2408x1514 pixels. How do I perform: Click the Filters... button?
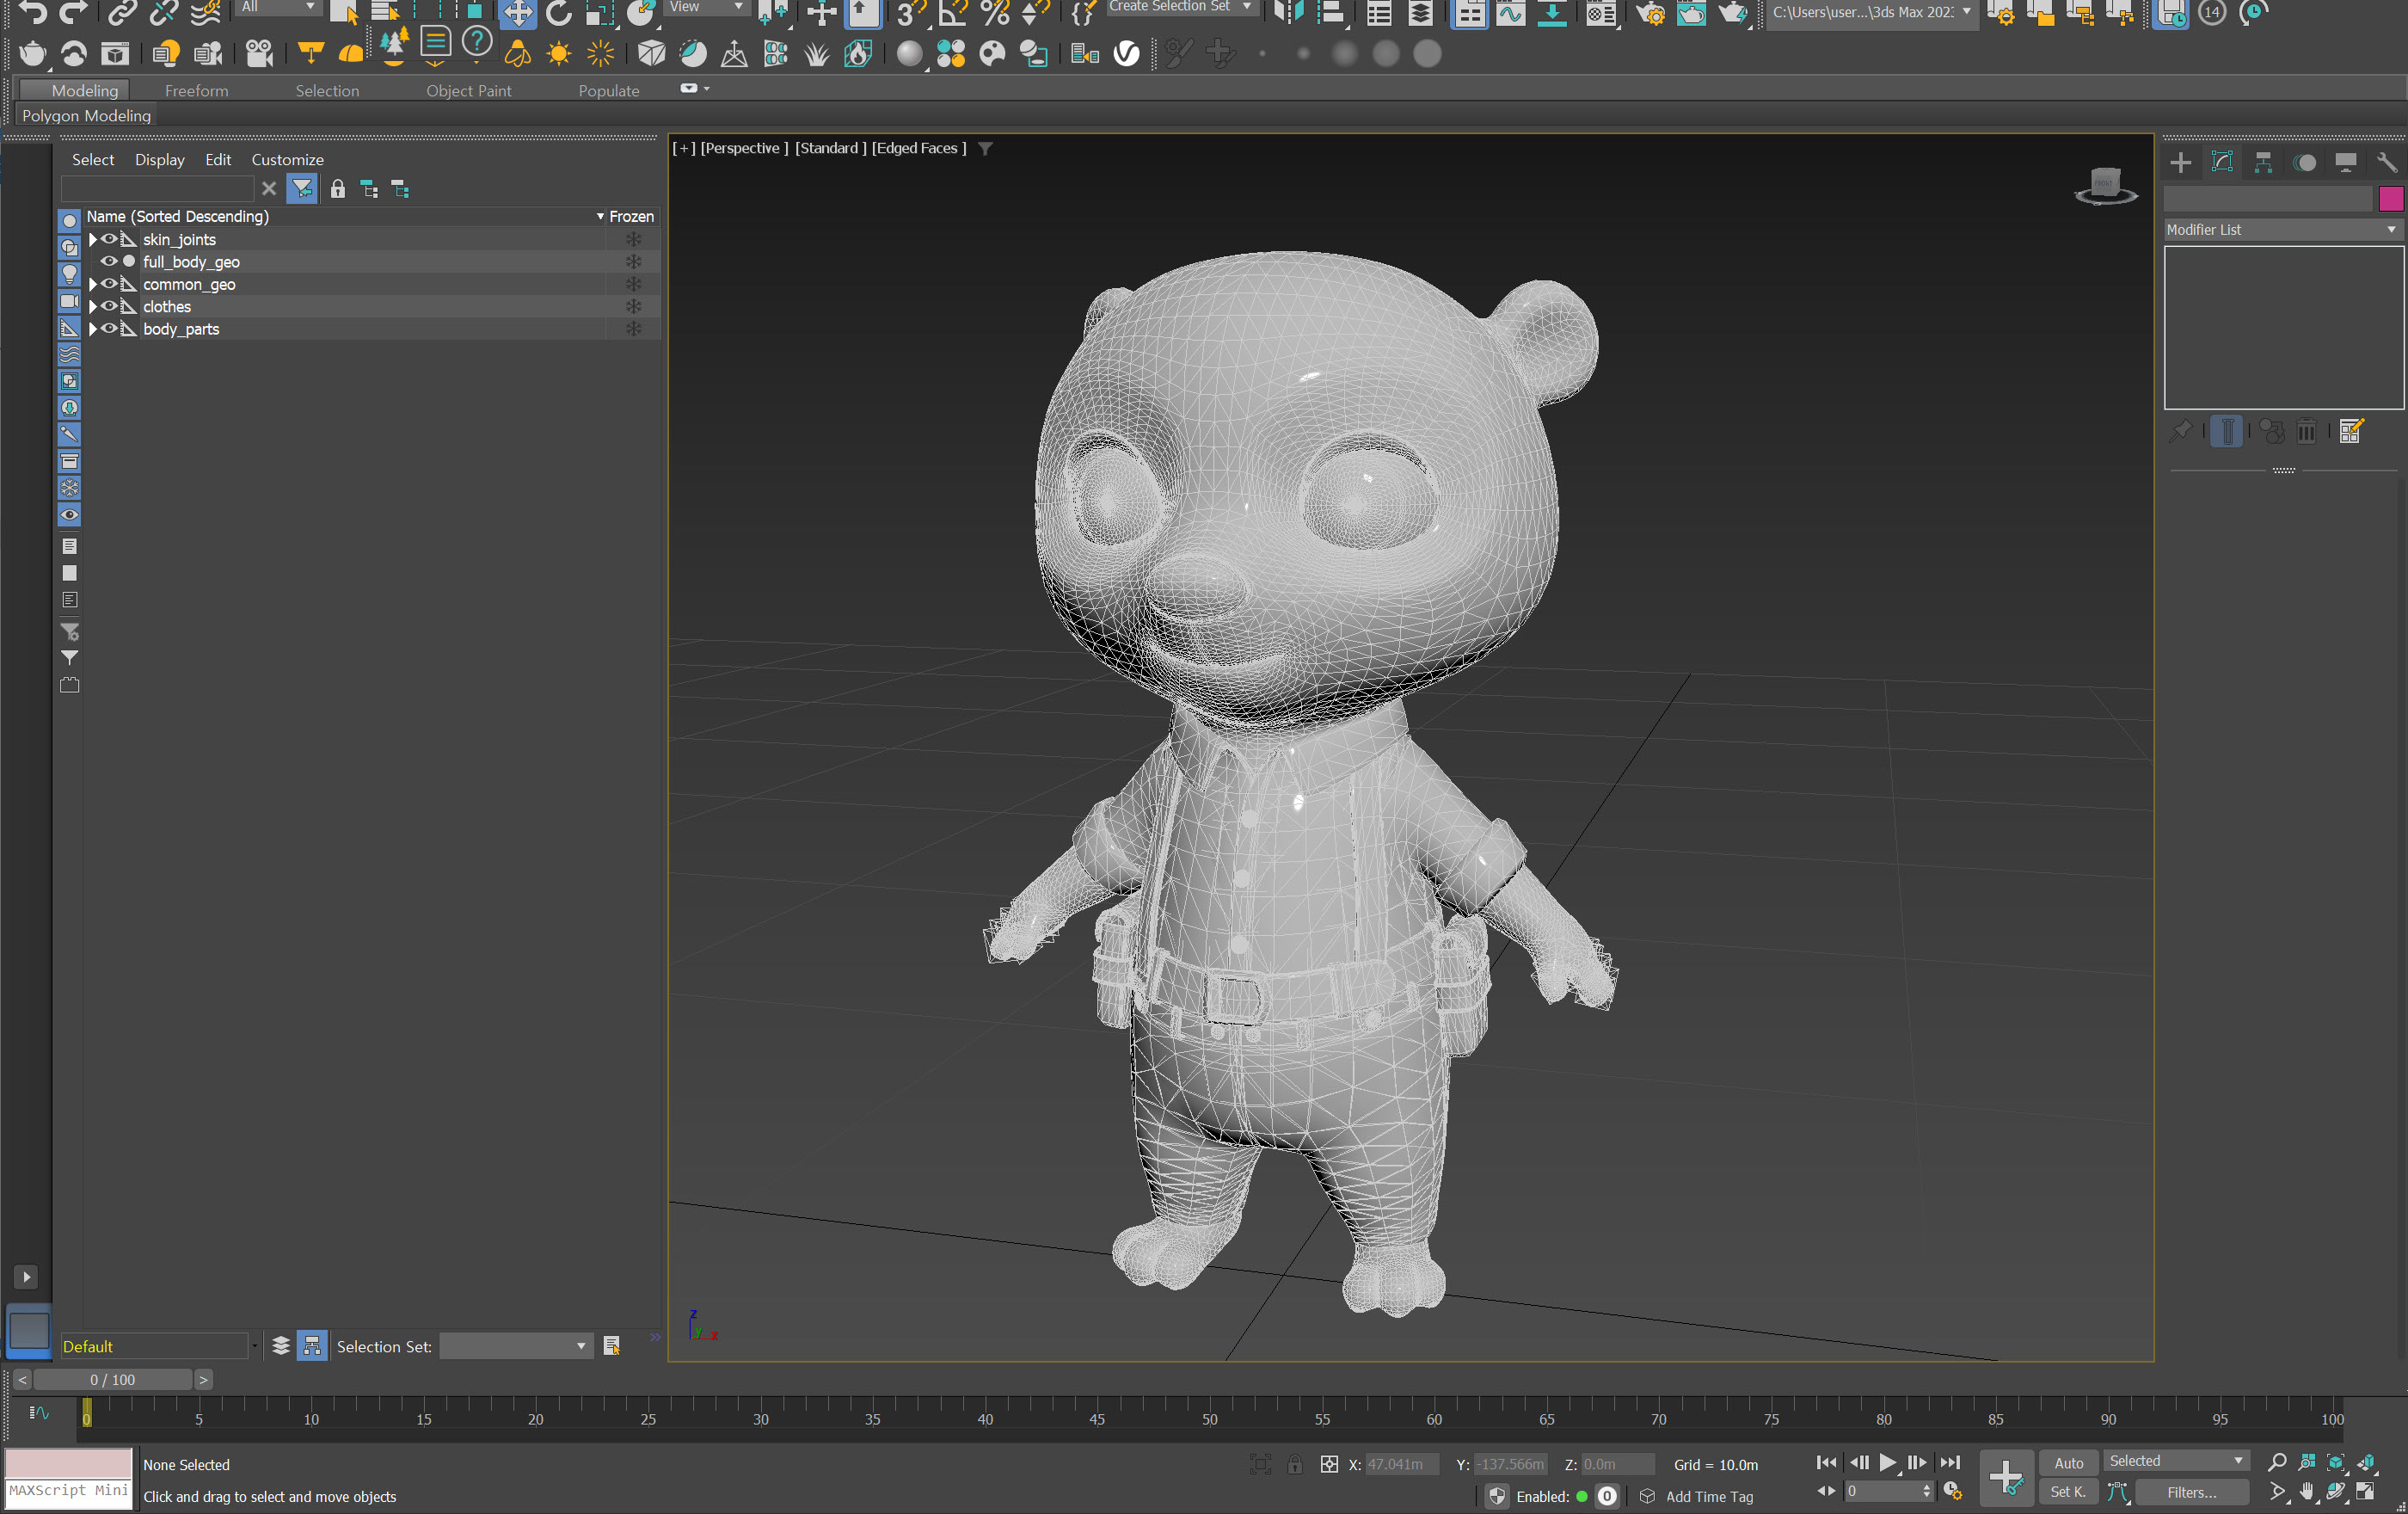[x=2191, y=1492]
